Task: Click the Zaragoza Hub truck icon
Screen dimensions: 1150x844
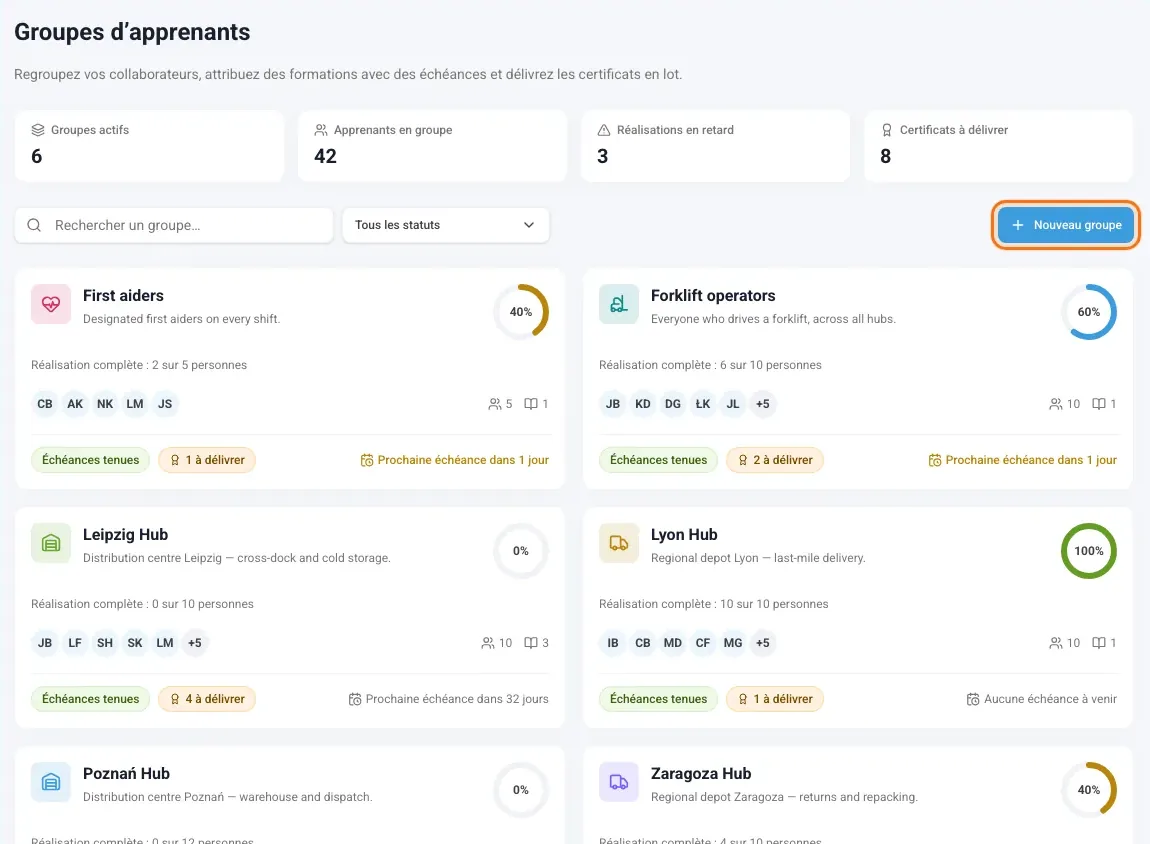Action: (619, 782)
